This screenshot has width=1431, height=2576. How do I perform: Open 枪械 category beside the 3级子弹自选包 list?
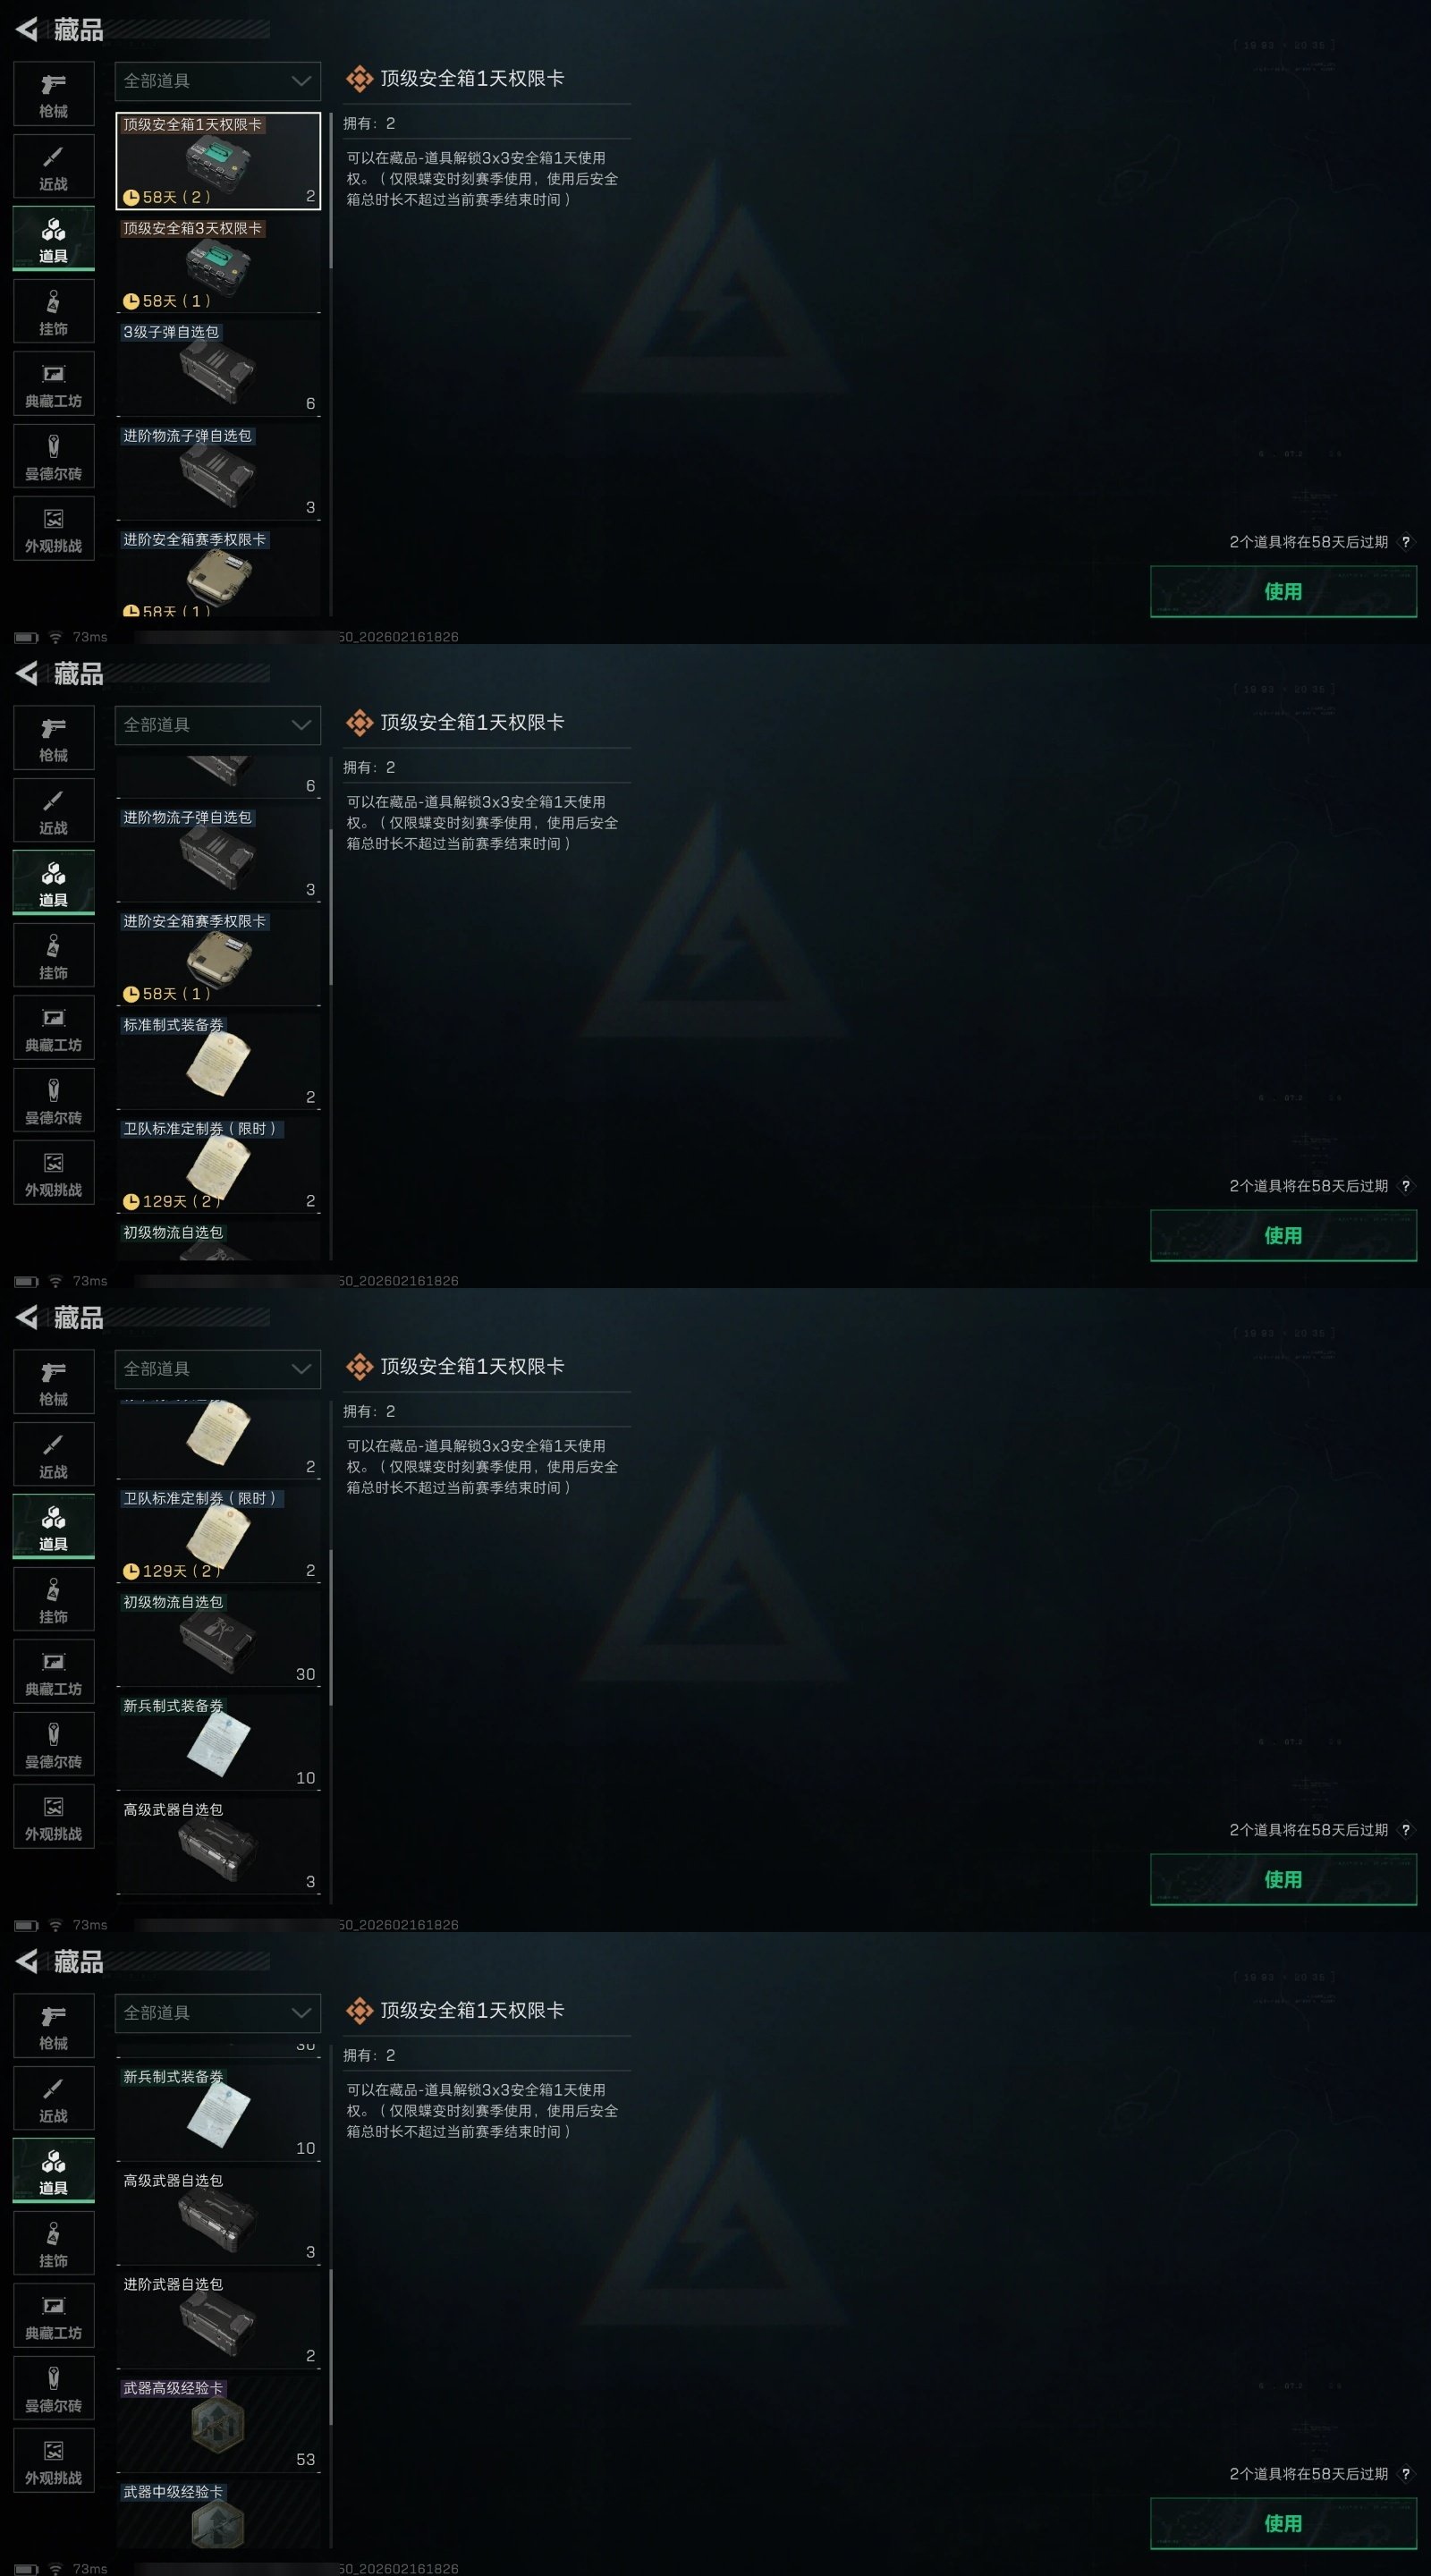(54, 94)
